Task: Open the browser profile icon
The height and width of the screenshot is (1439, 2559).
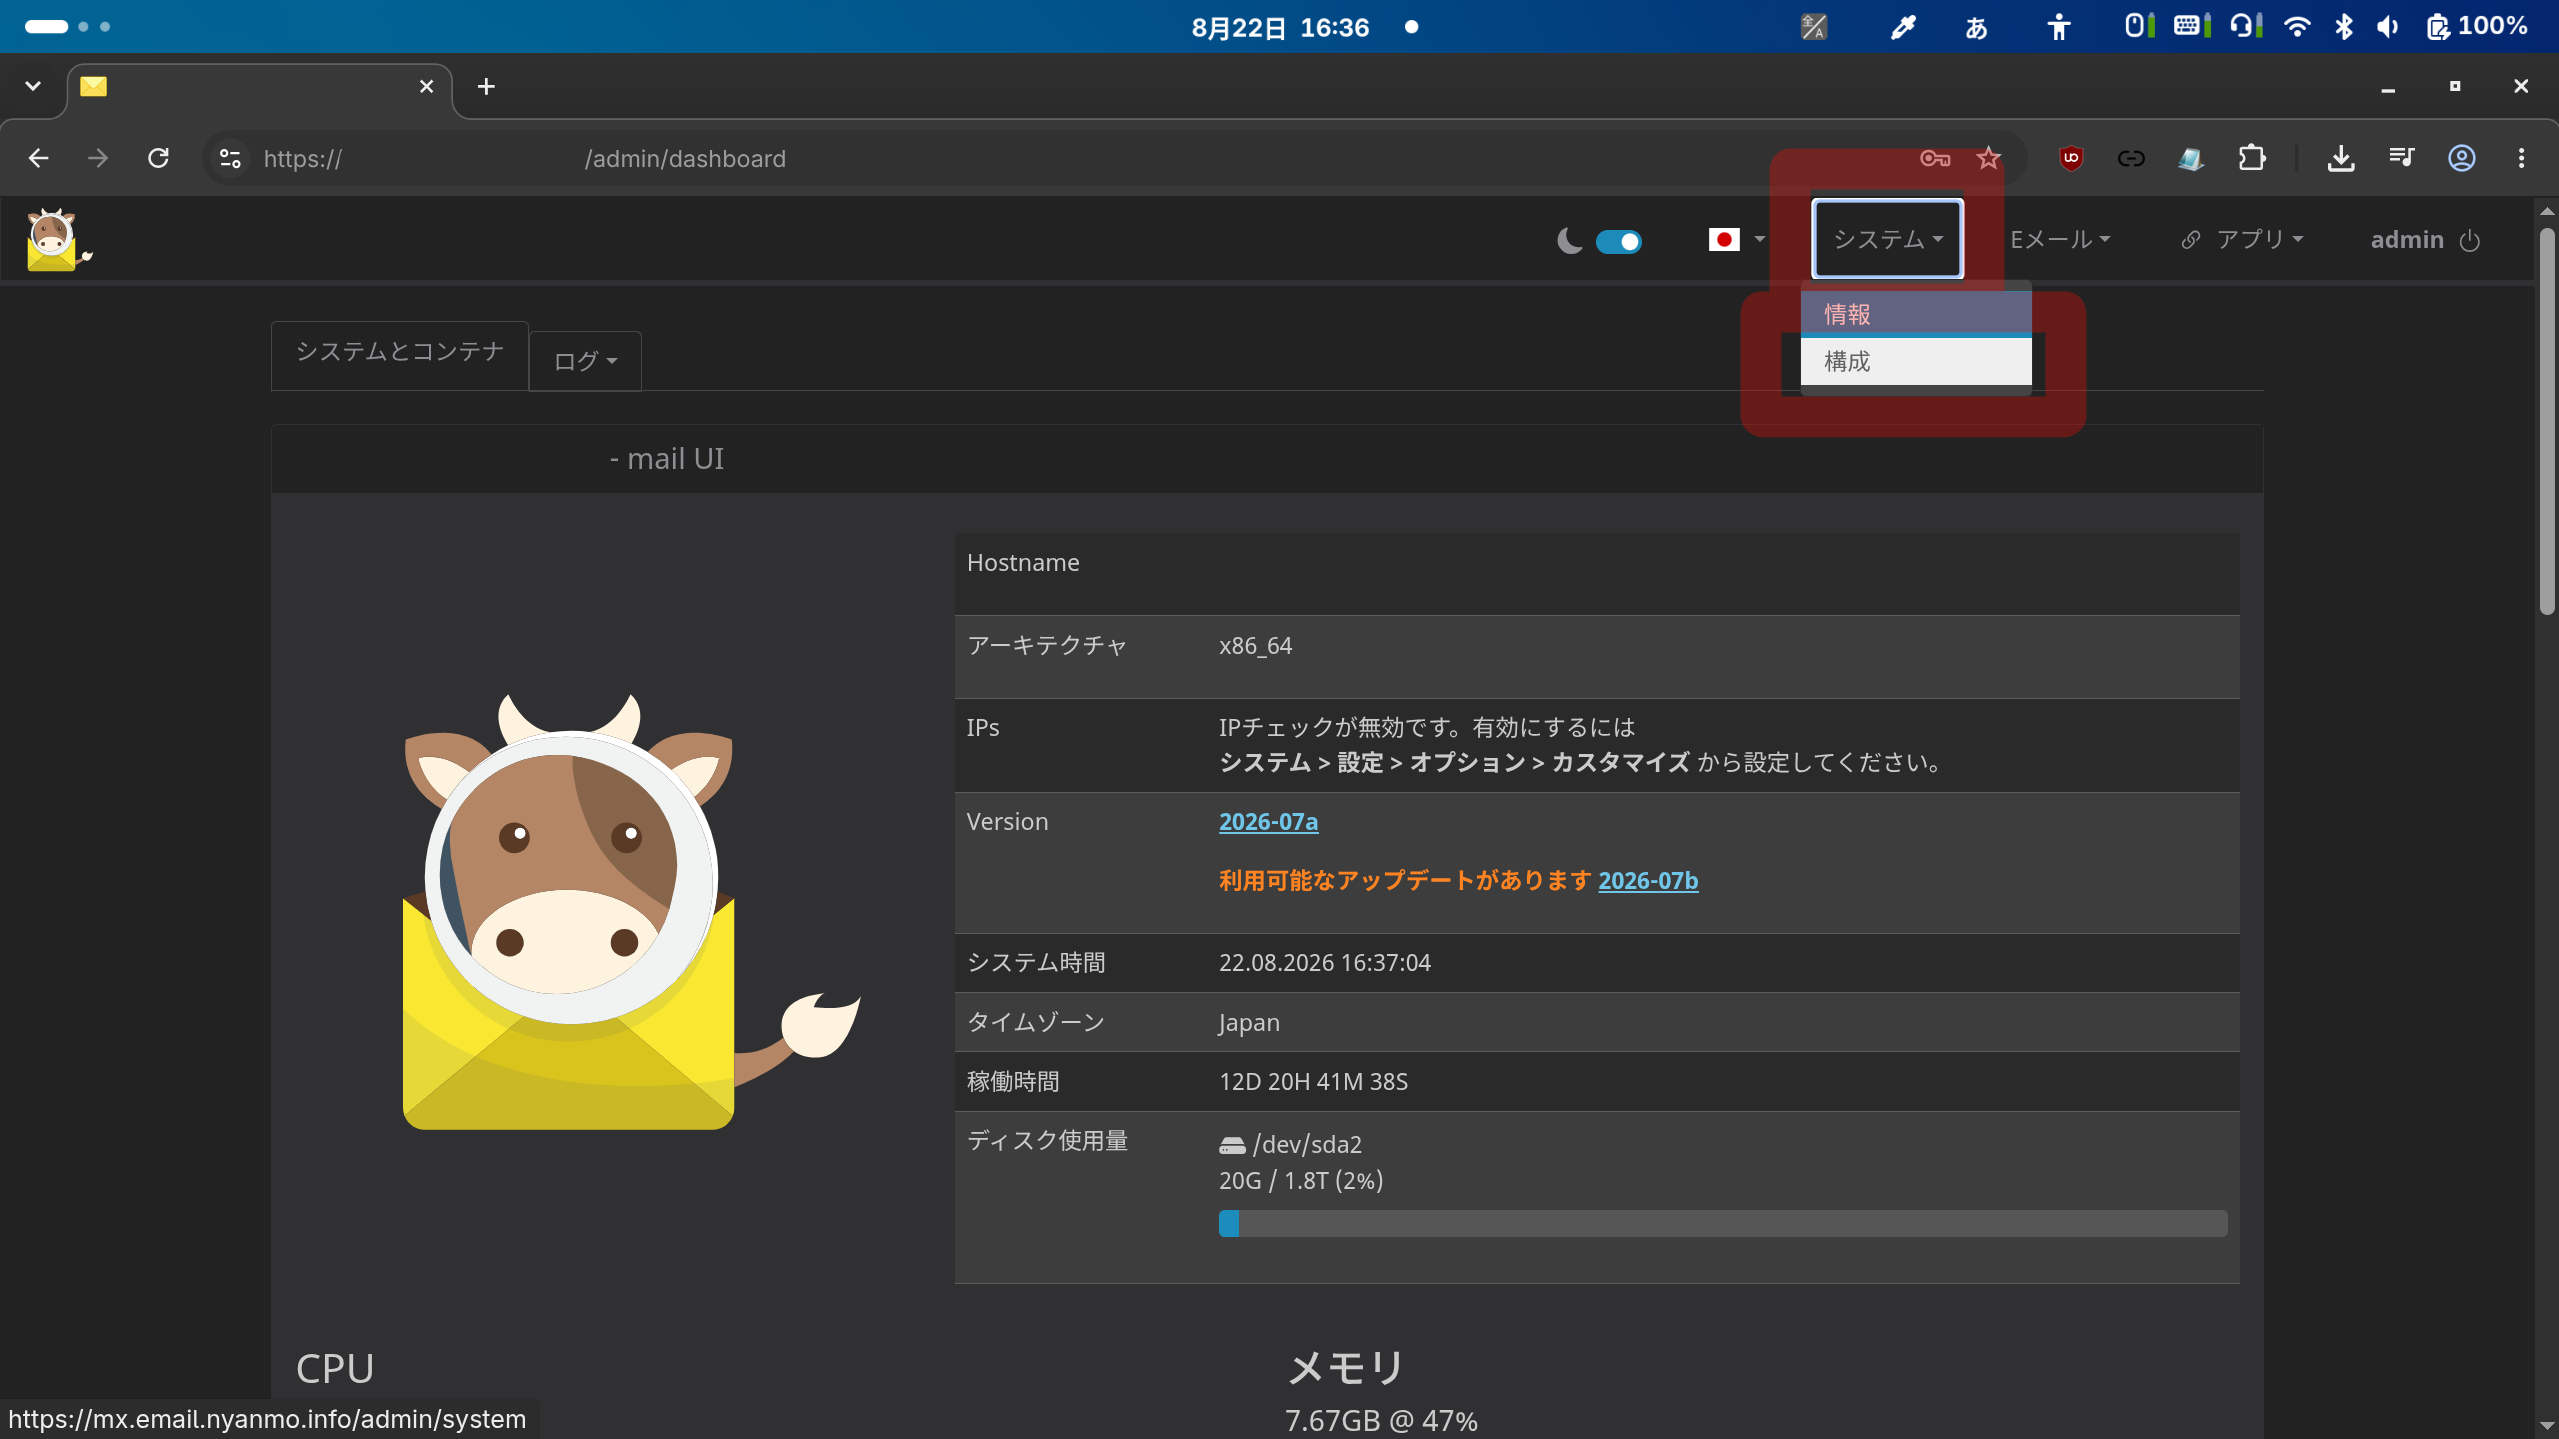Action: 2461,158
